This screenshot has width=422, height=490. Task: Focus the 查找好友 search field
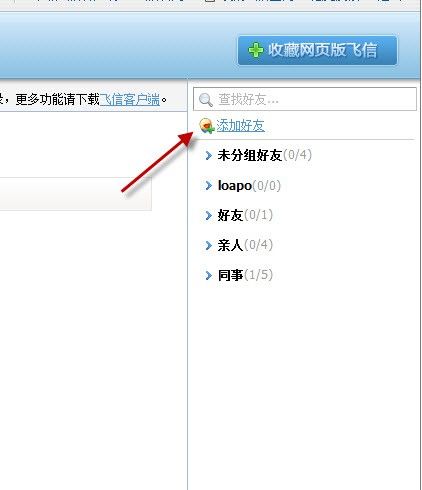click(305, 99)
